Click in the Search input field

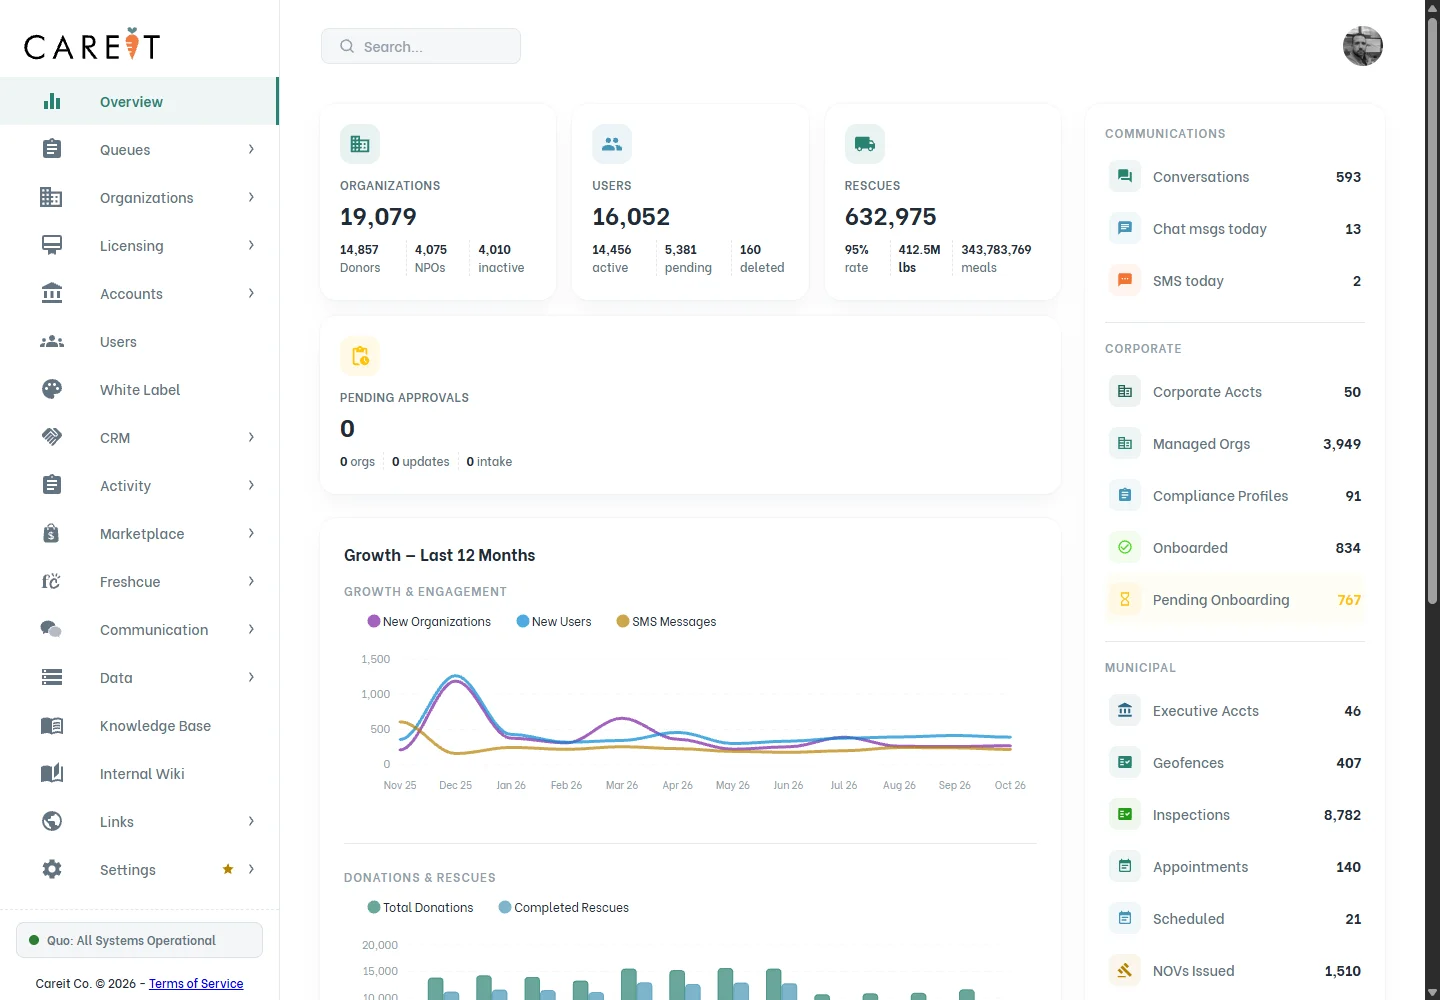point(421,46)
